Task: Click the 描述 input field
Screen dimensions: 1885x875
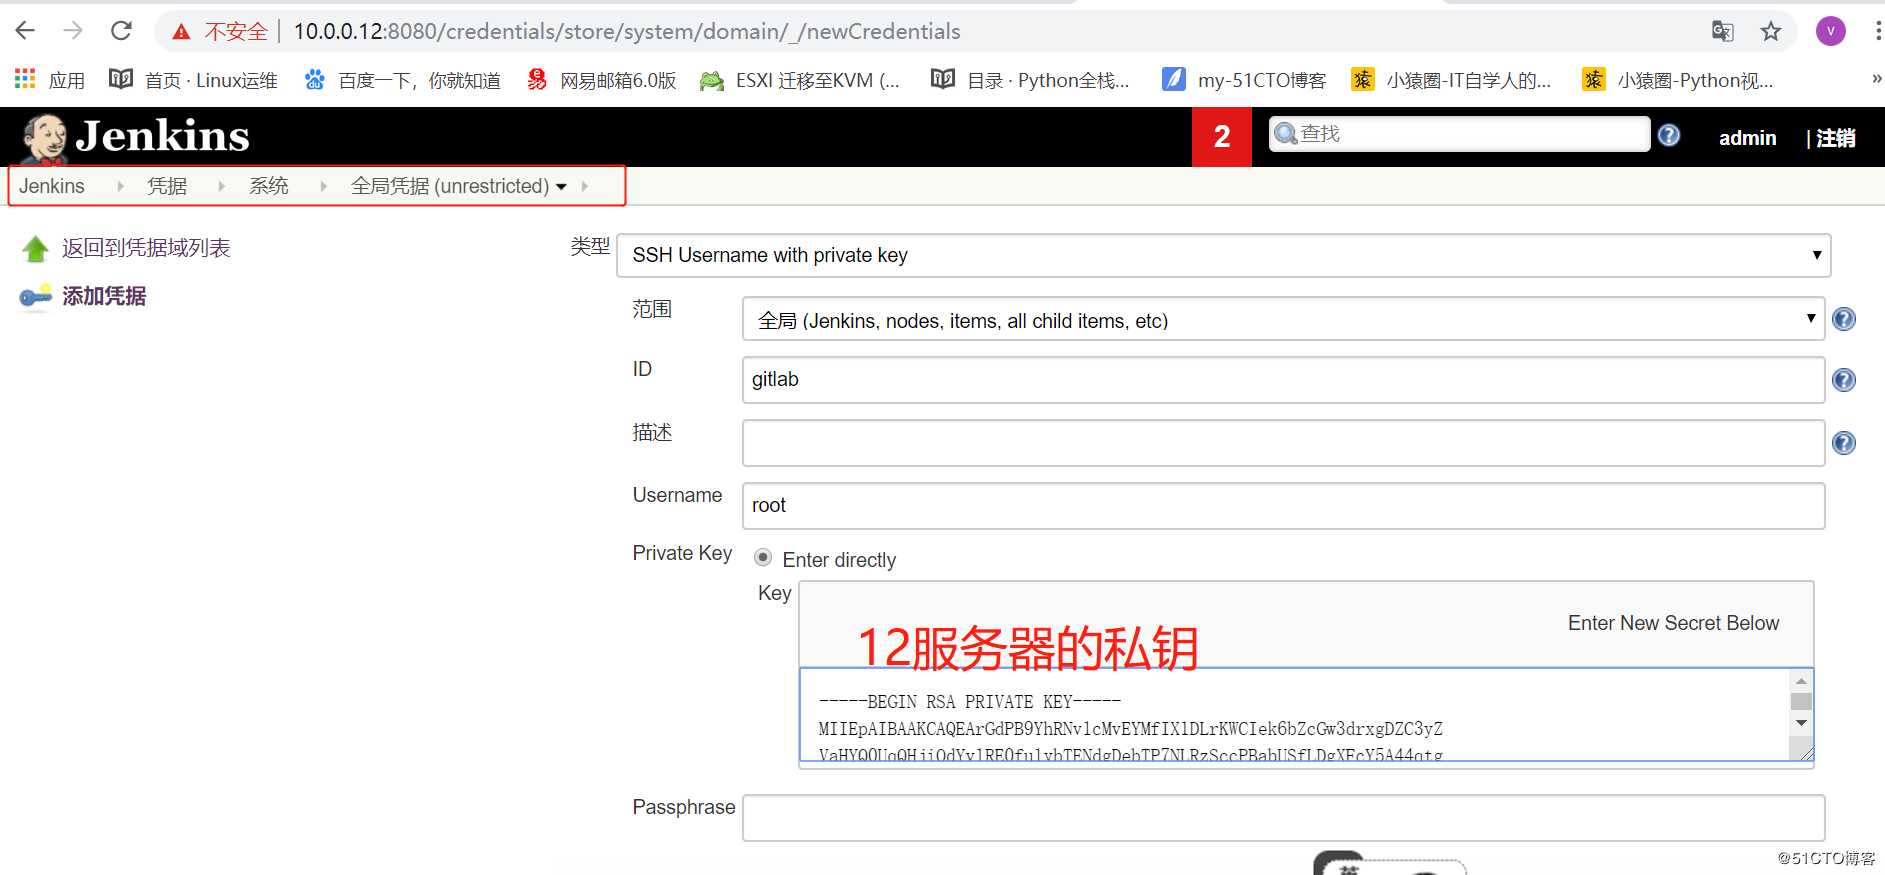Action: coord(1283,443)
